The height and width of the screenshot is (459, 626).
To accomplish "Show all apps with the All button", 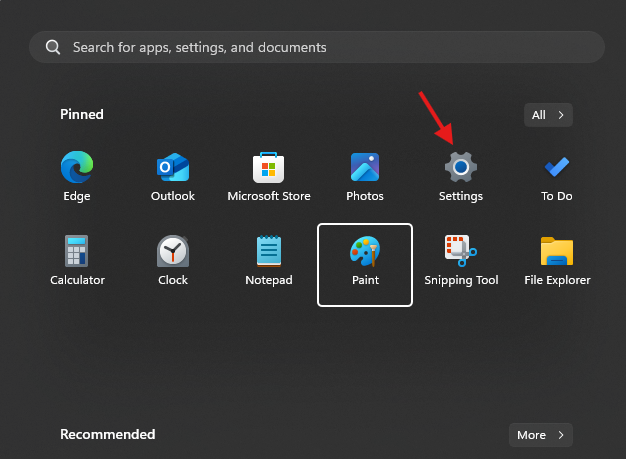I will [x=548, y=115].
